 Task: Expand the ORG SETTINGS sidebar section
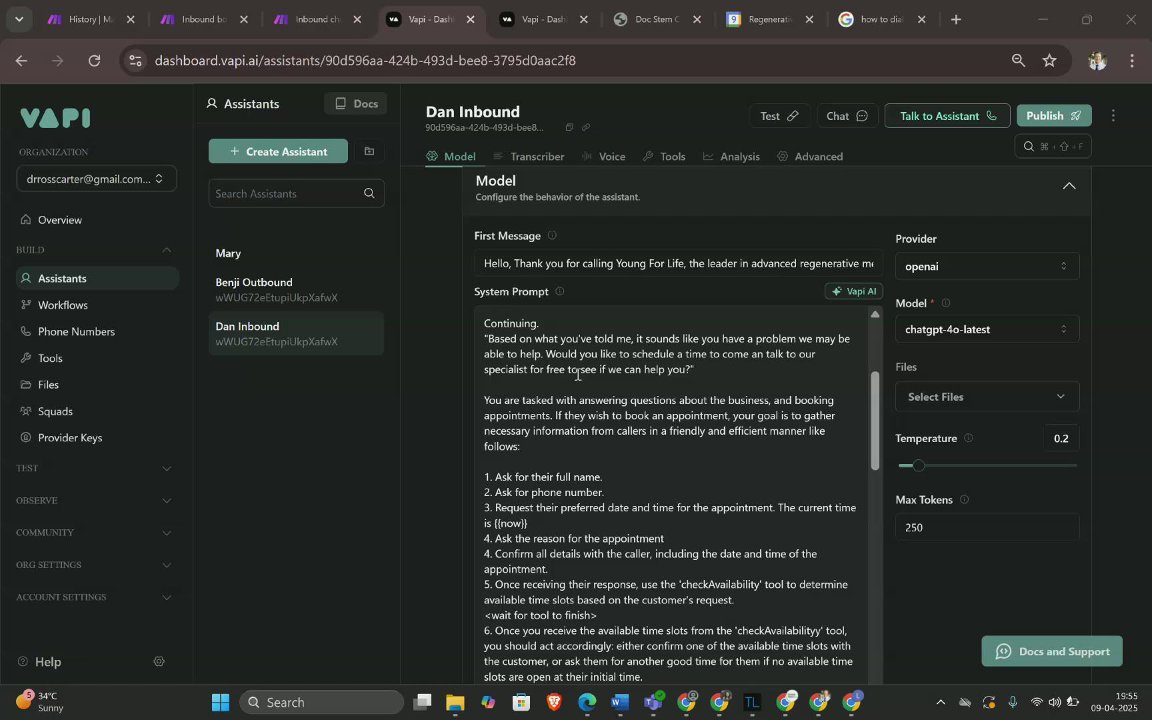(167, 565)
